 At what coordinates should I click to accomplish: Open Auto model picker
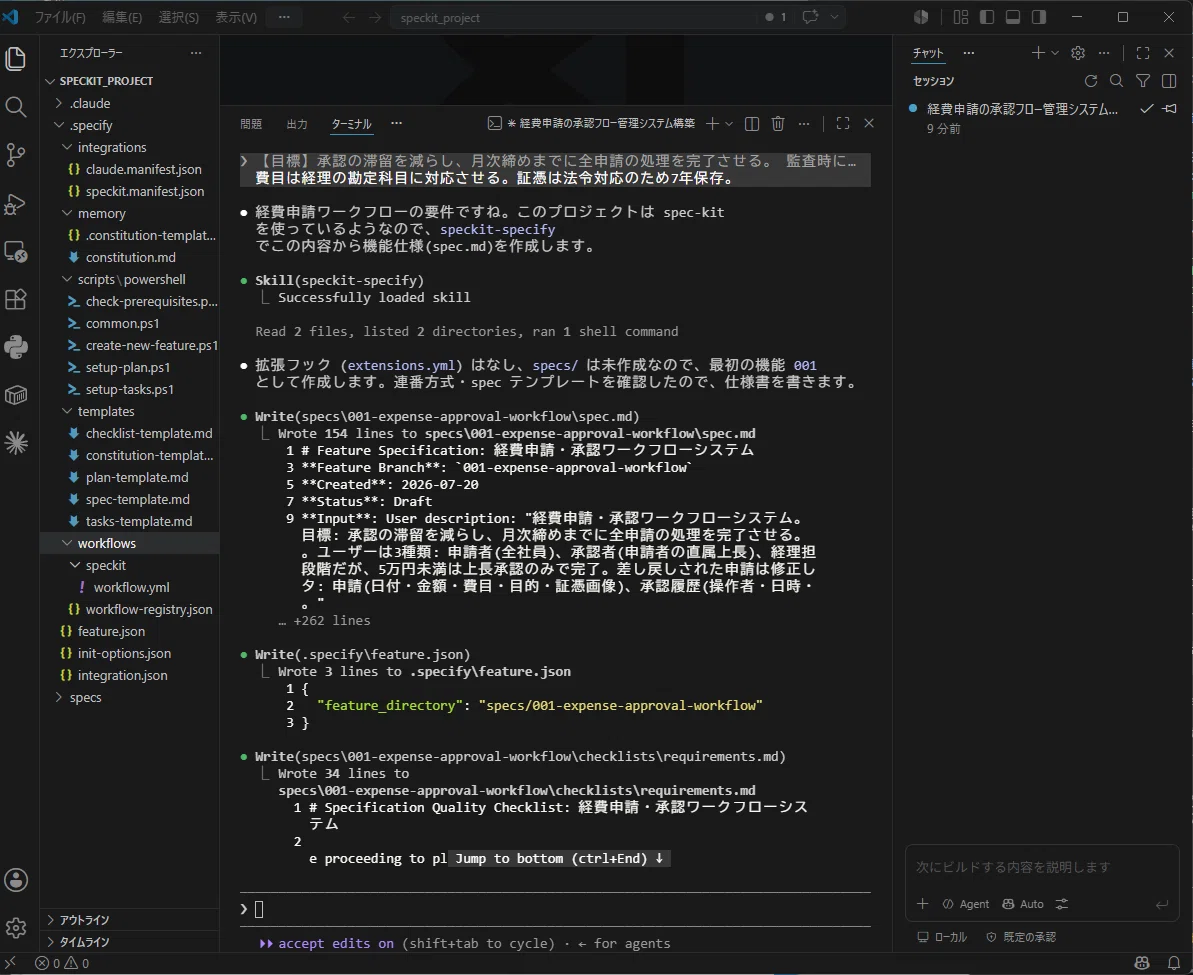[x=1023, y=903]
